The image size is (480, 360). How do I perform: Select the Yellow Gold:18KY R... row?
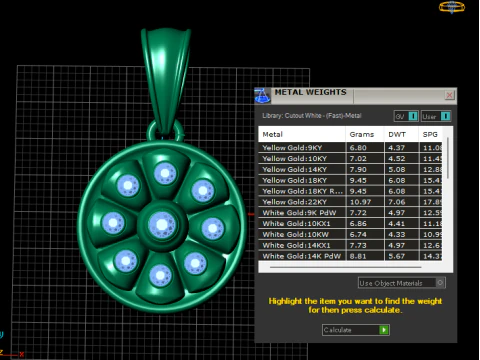[x=350, y=191]
